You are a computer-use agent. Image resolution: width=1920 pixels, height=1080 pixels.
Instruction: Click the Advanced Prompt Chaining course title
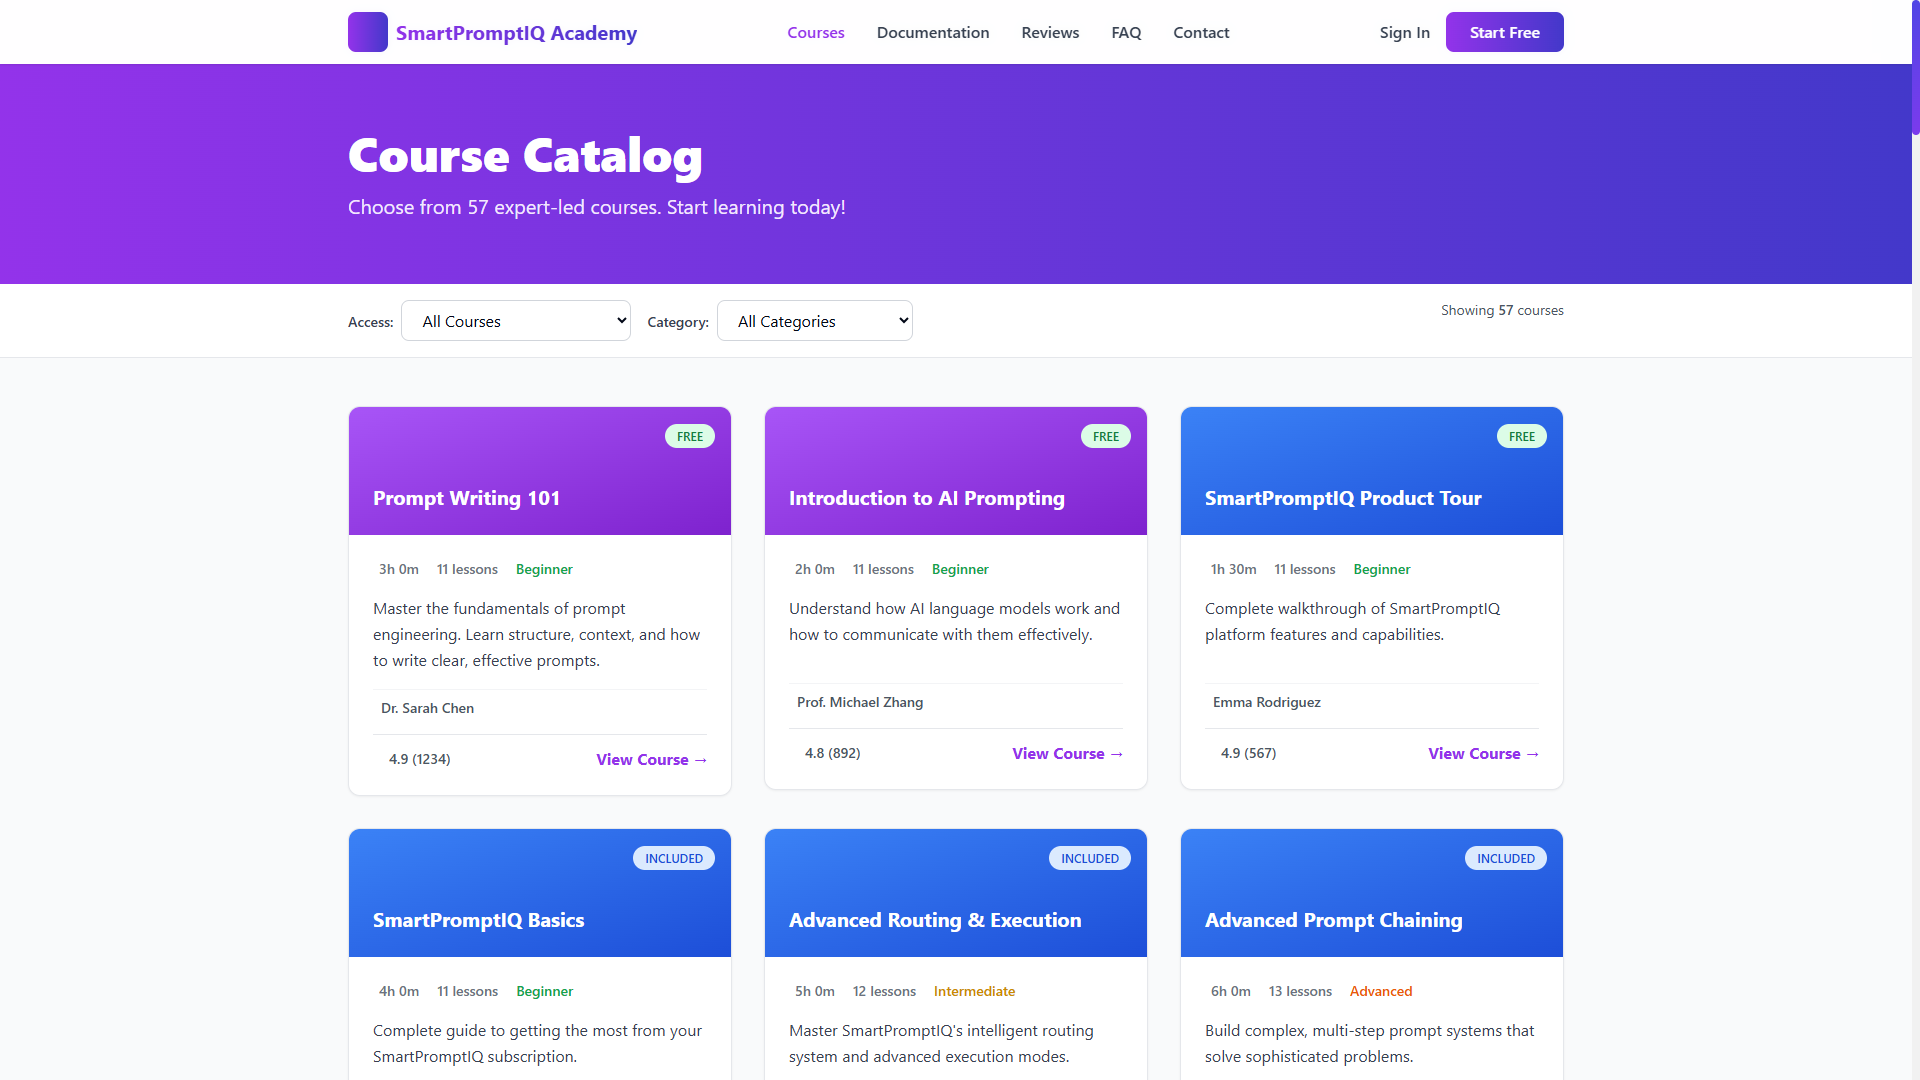[1333, 920]
